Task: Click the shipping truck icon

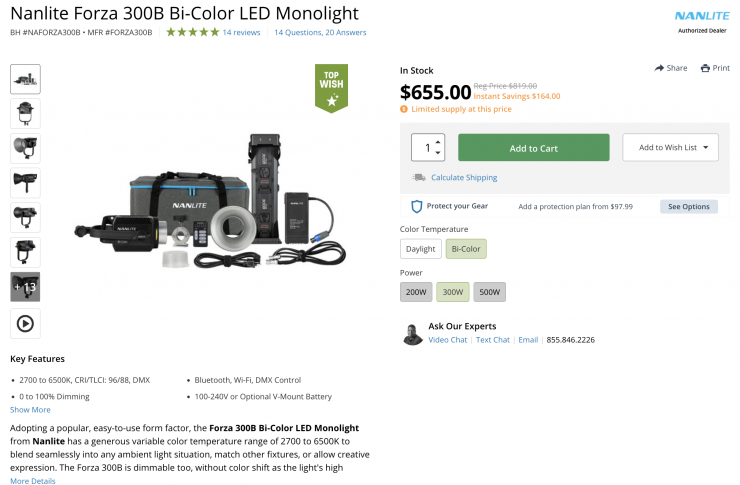Action: tap(419, 178)
